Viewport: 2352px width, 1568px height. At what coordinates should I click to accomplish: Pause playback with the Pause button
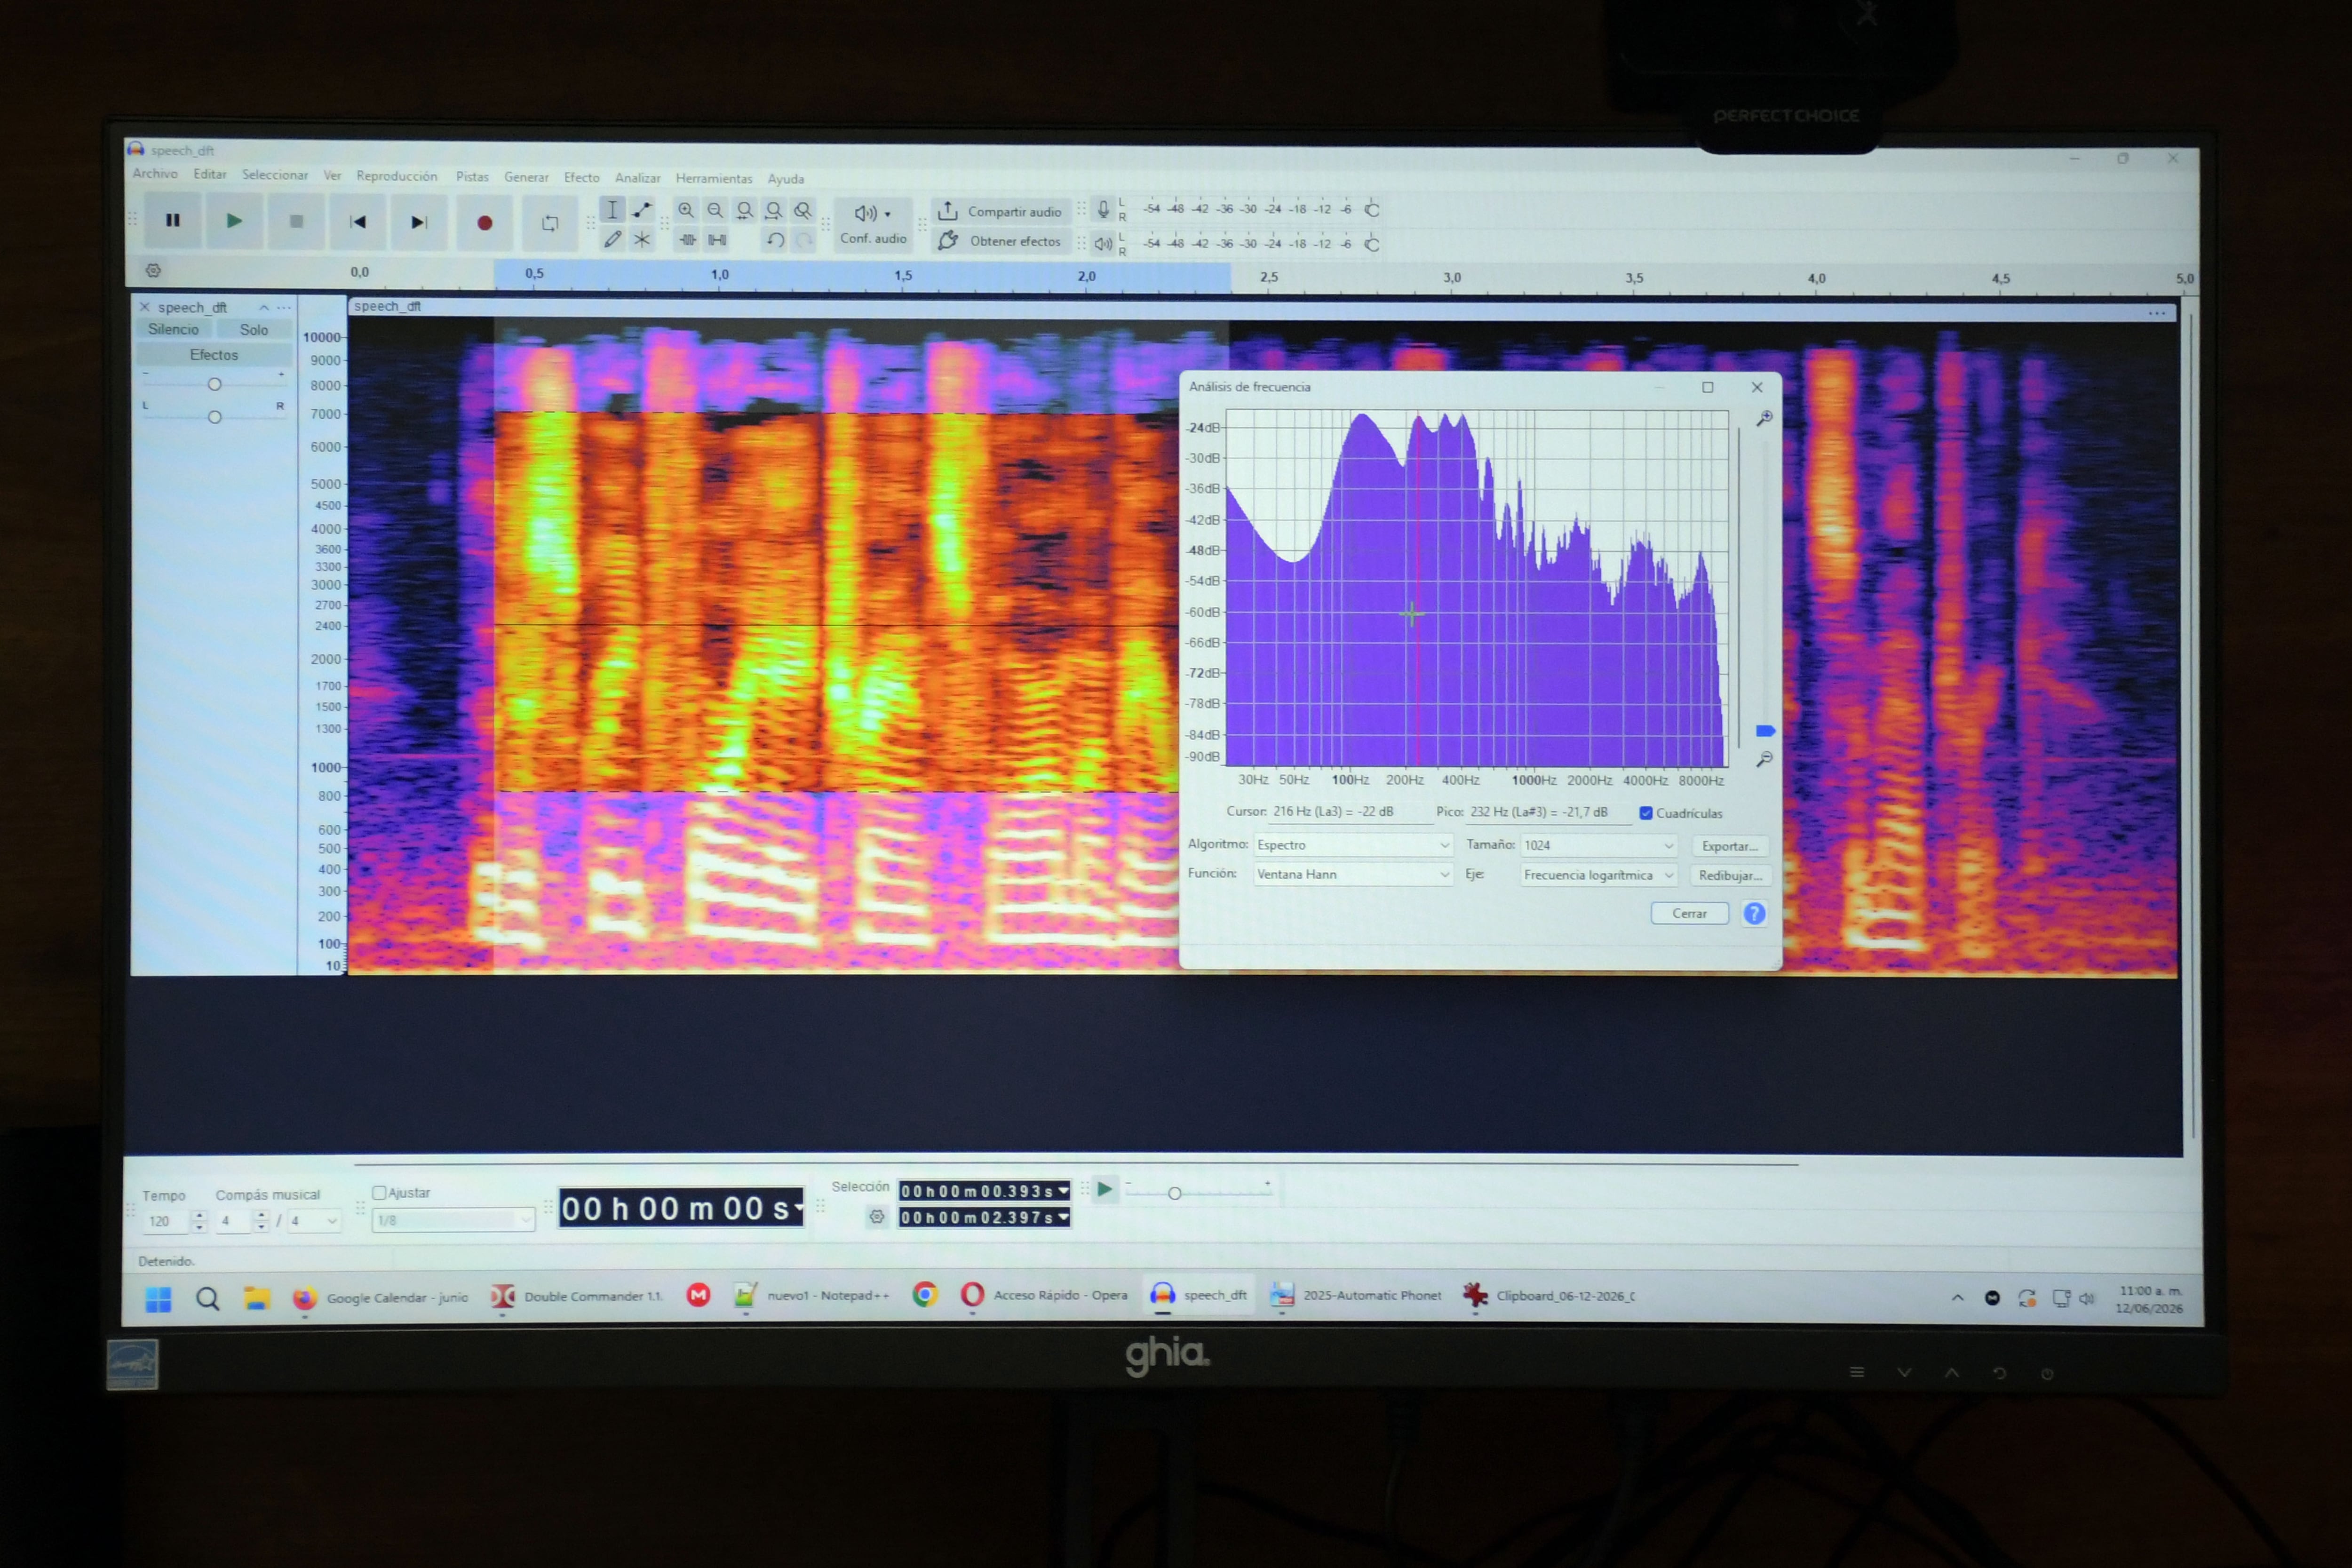pos(173,220)
